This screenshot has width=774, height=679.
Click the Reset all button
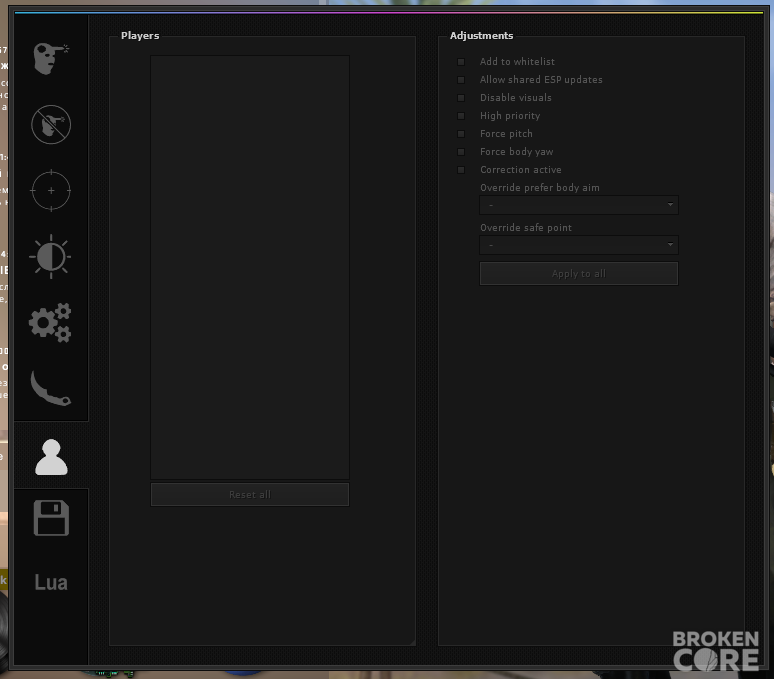pyautogui.click(x=250, y=494)
